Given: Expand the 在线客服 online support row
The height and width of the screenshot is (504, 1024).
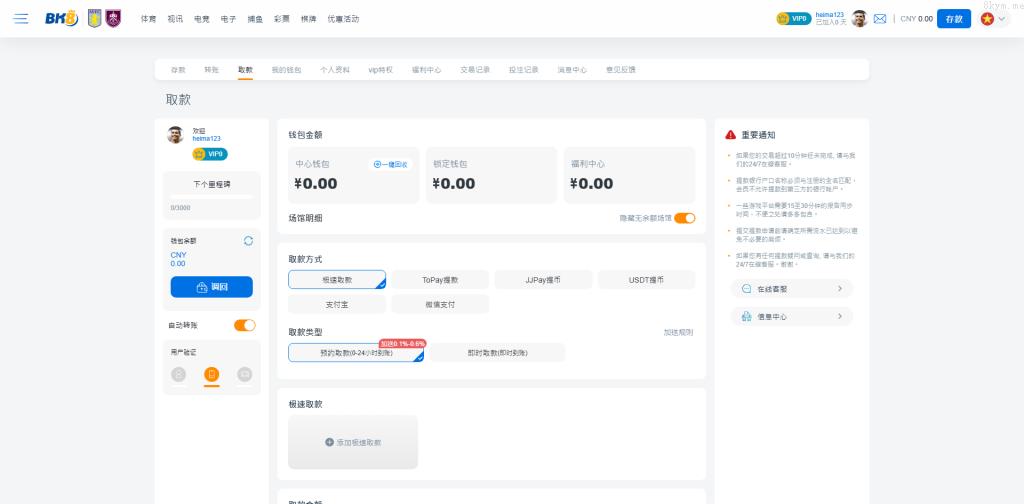Looking at the screenshot, I should point(791,288).
